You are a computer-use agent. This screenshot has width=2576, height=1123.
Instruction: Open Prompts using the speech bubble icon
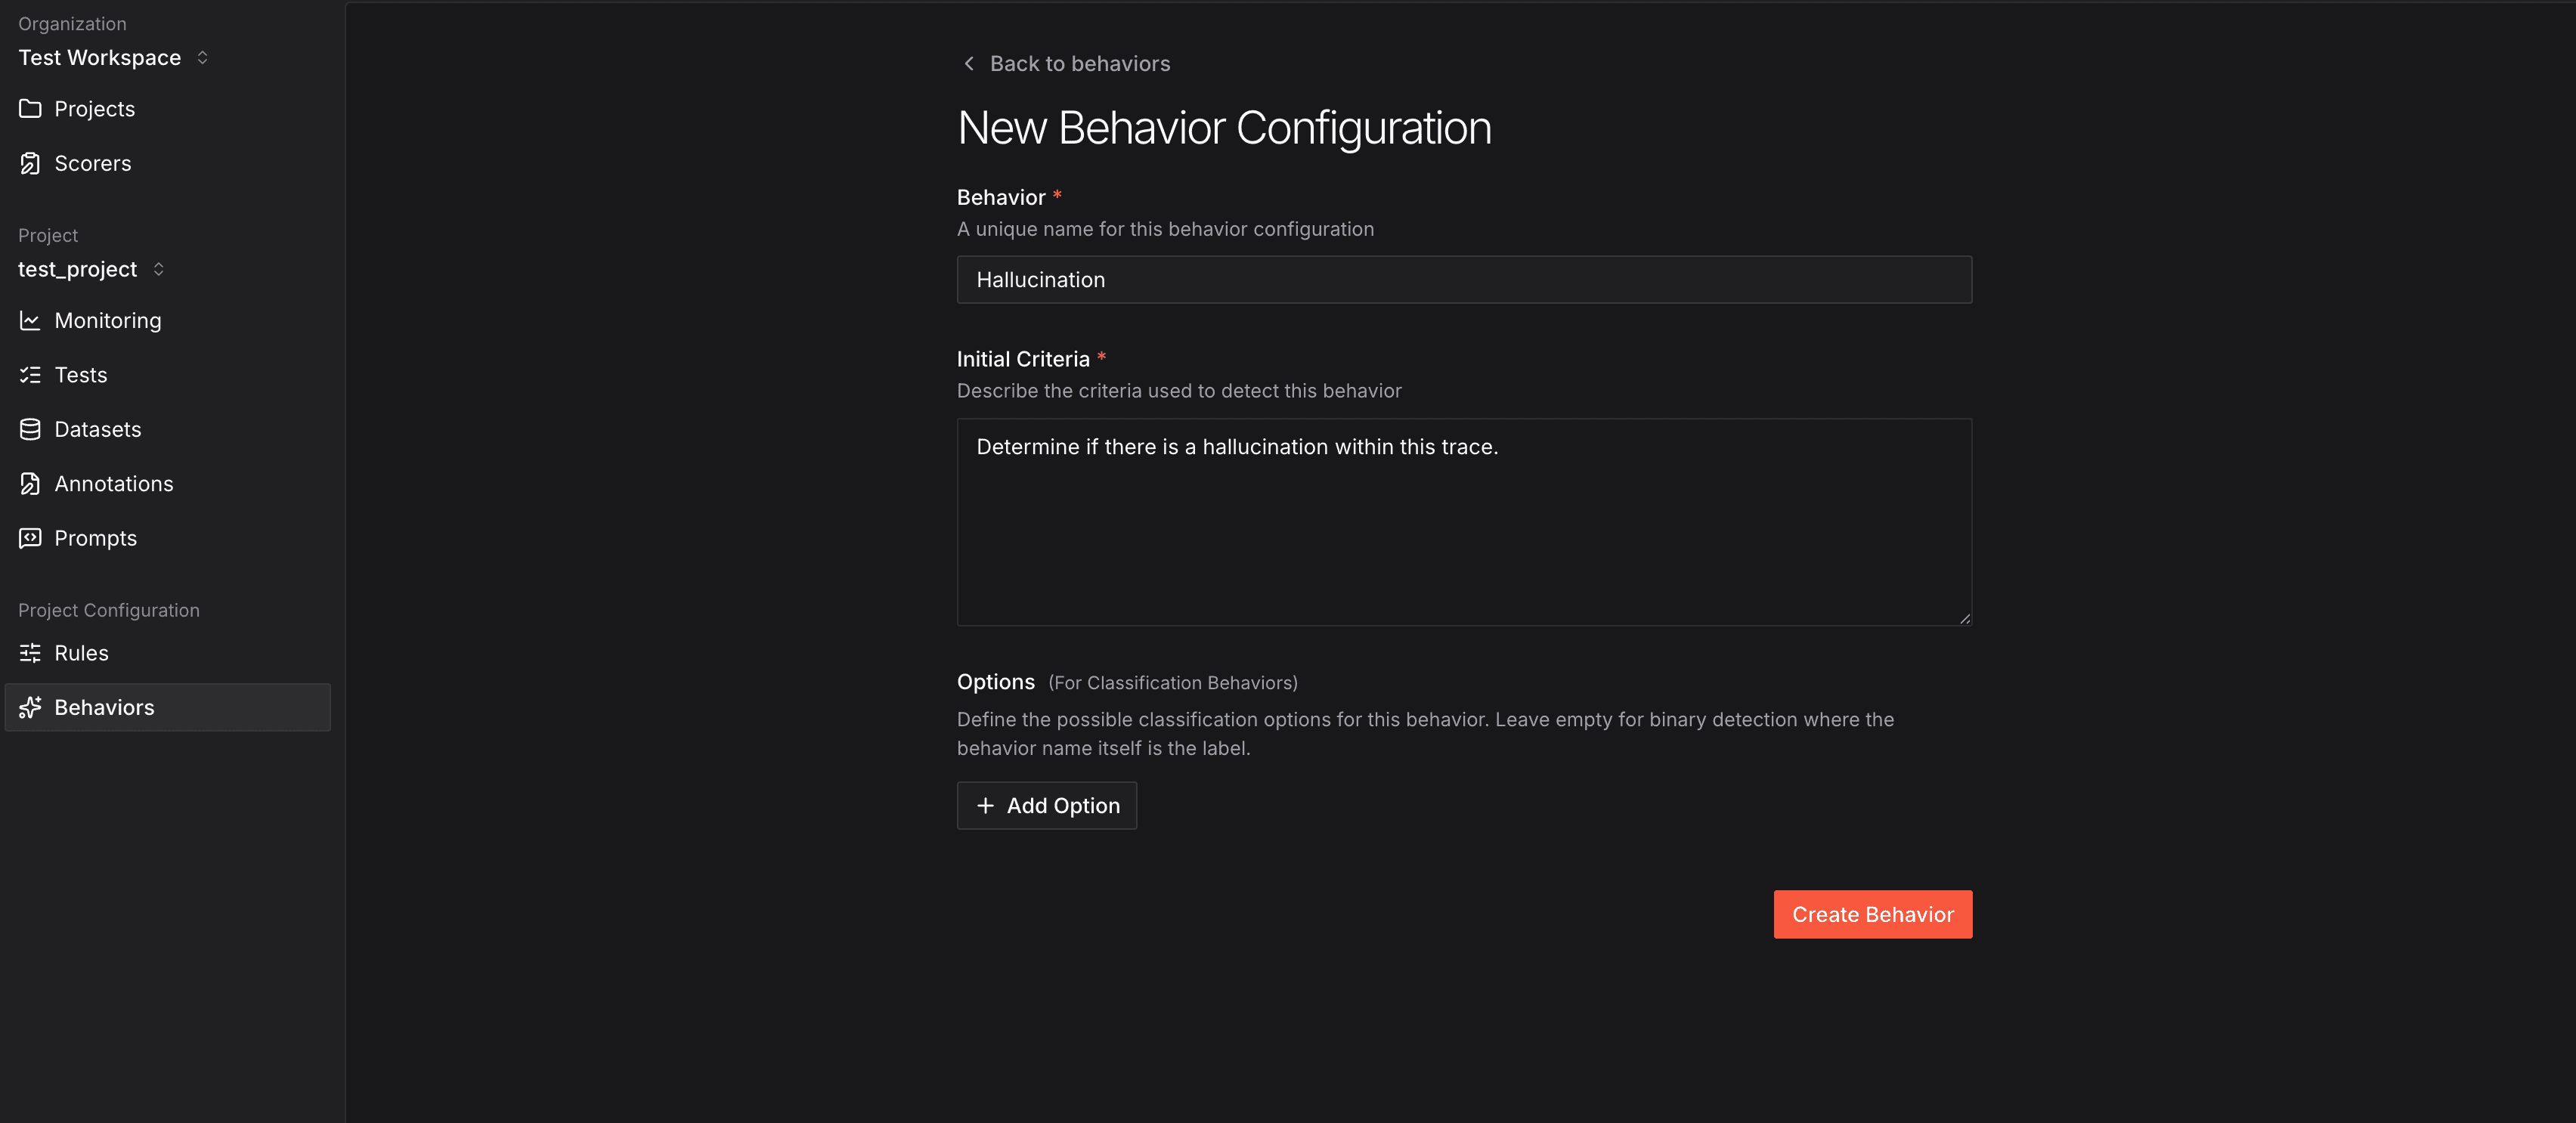(30, 537)
